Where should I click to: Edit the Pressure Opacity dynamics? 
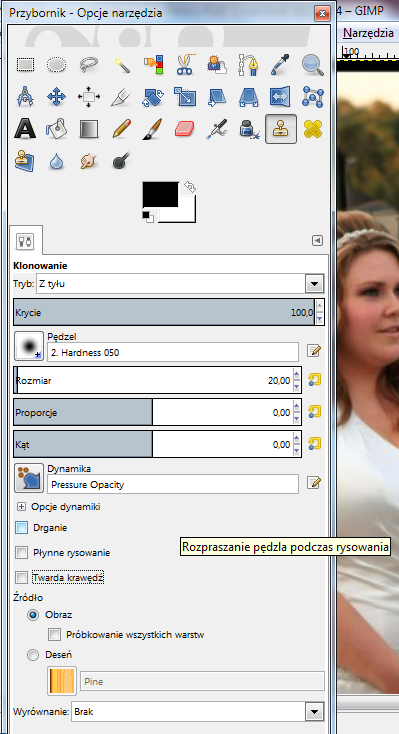(314, 483)
